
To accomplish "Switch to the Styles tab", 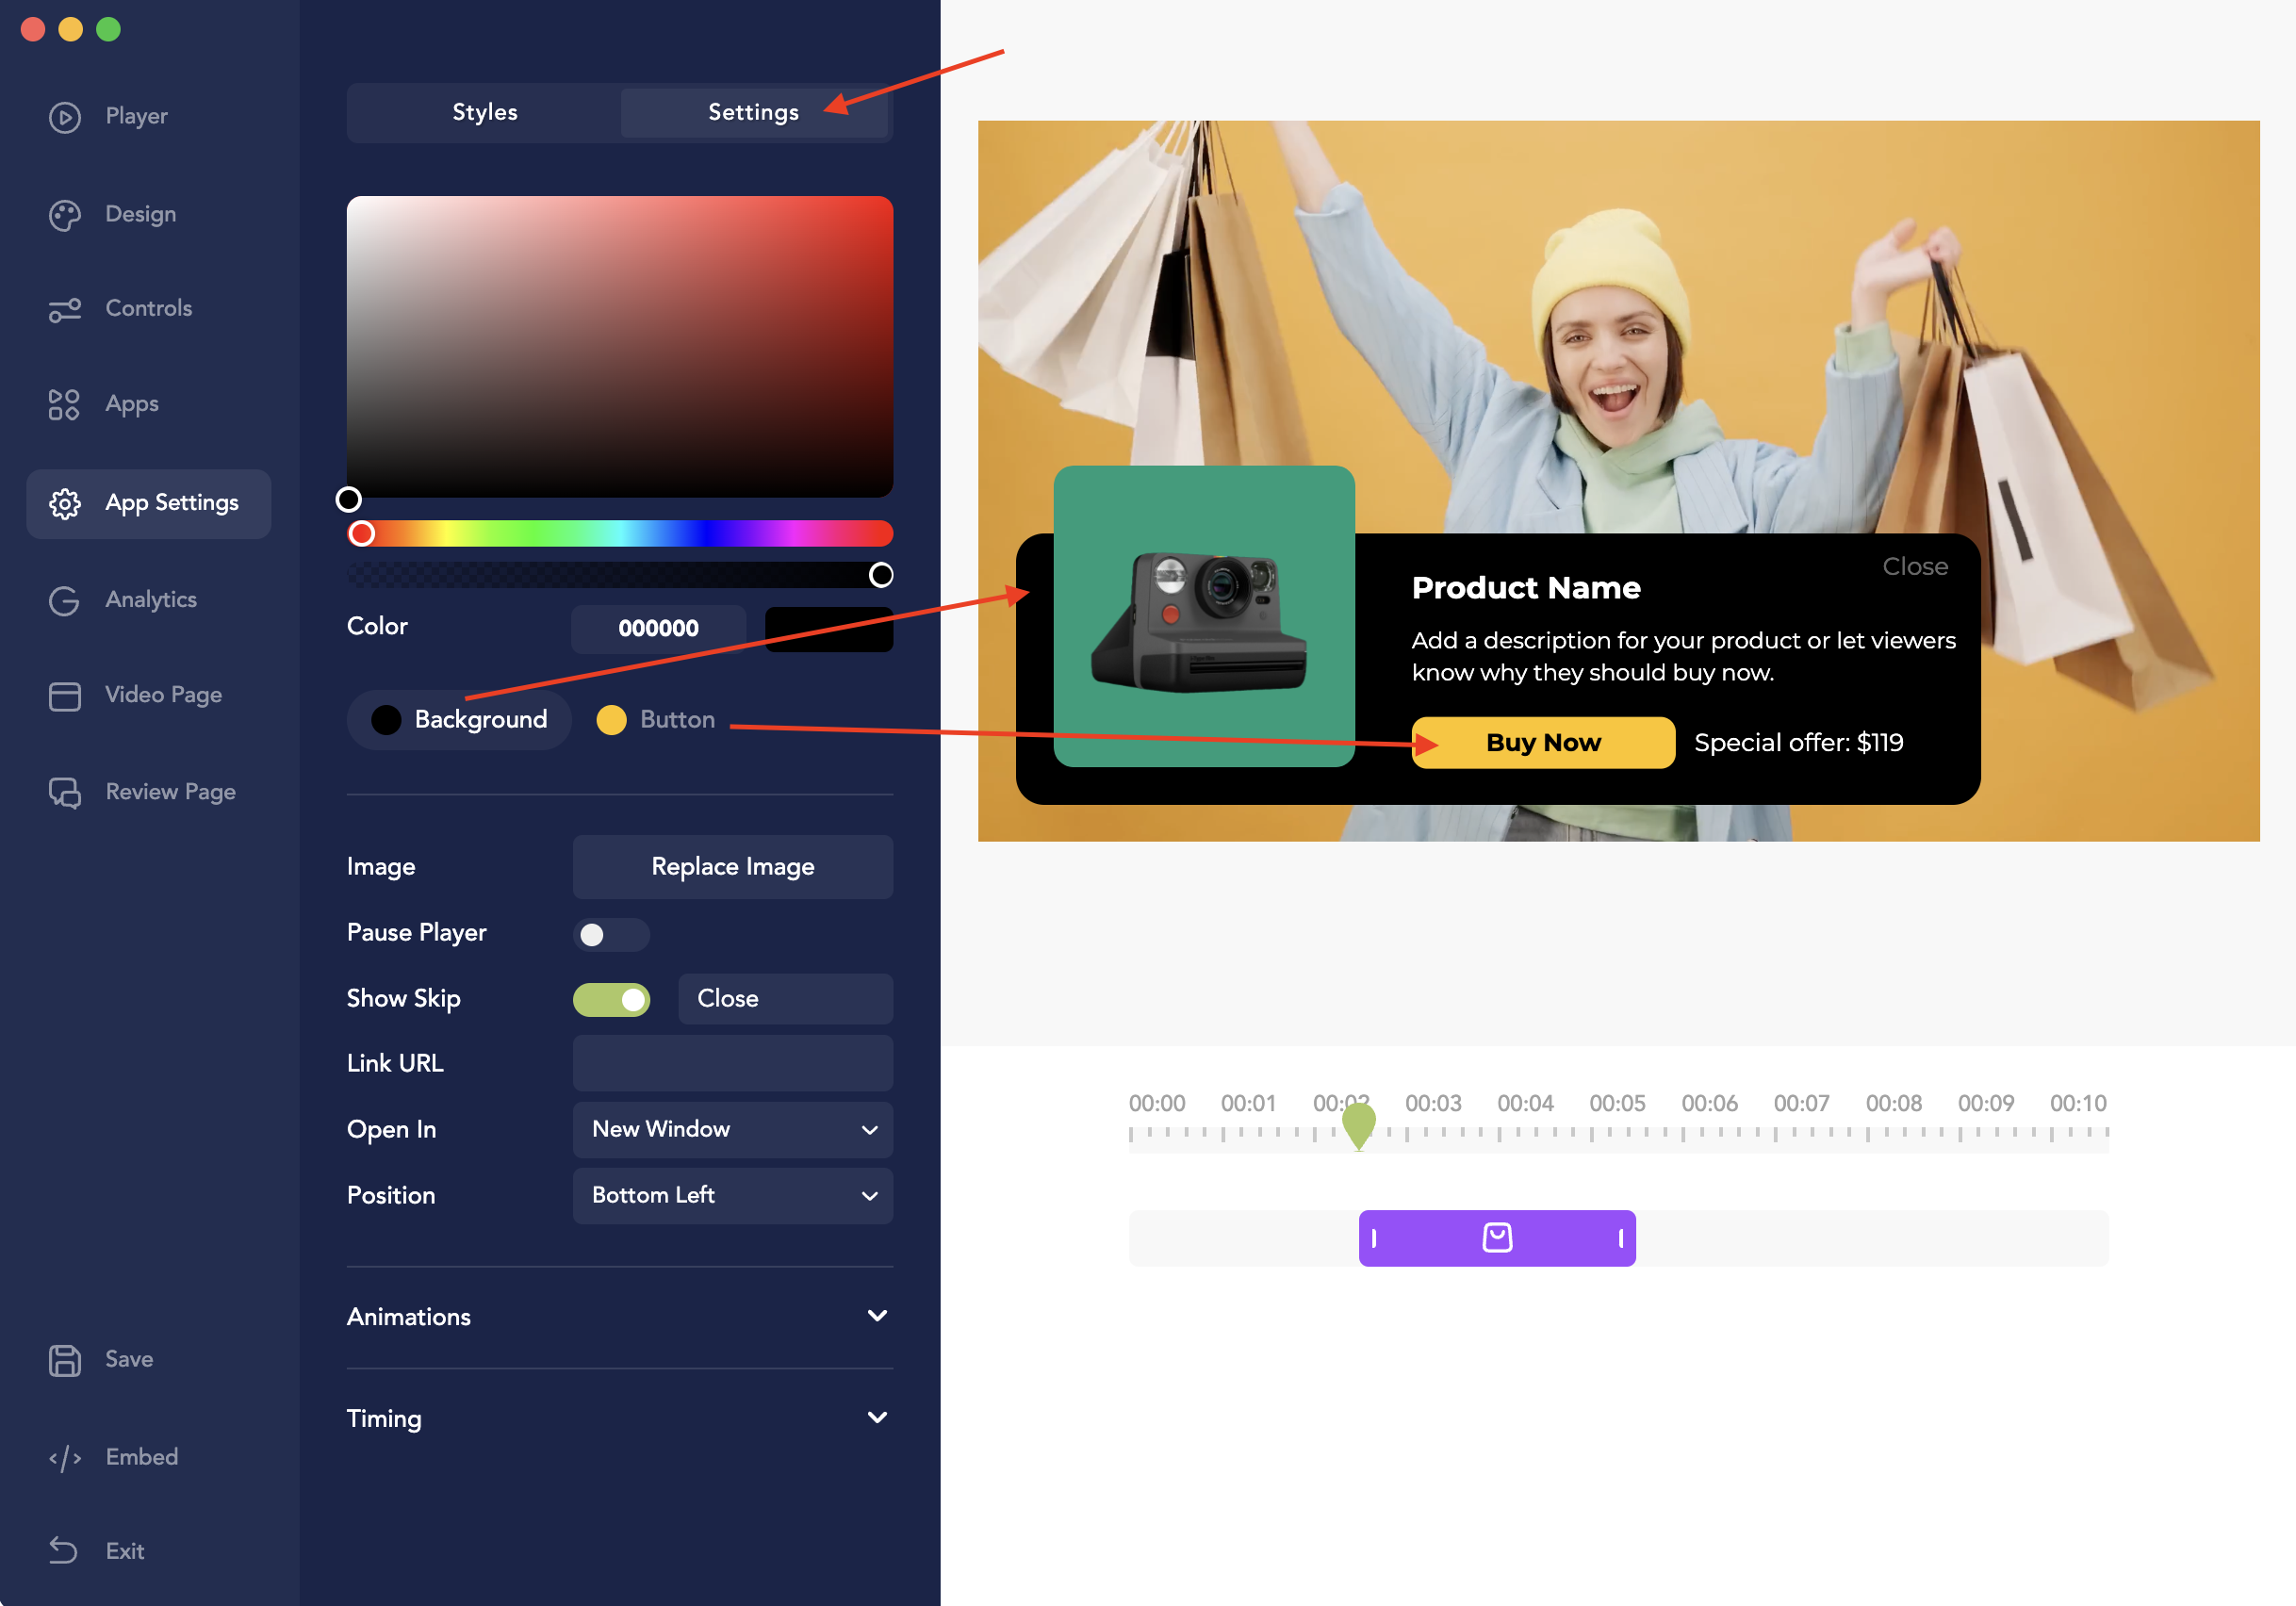I will tap(485, 112).
